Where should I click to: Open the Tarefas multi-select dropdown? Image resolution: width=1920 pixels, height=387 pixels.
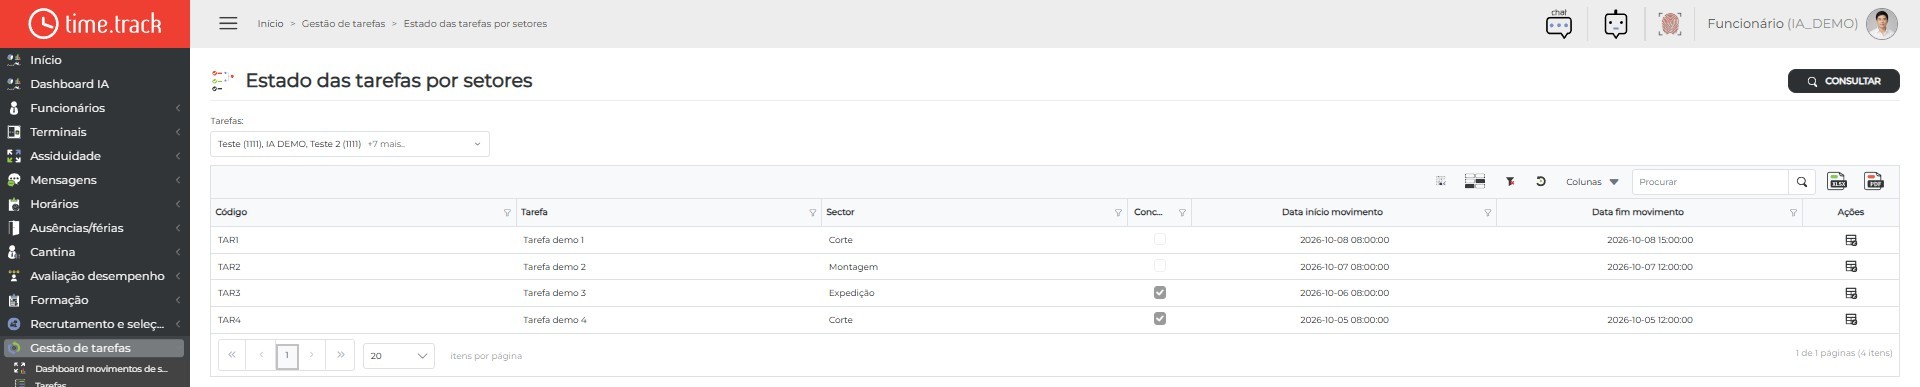tap(350, 144)
